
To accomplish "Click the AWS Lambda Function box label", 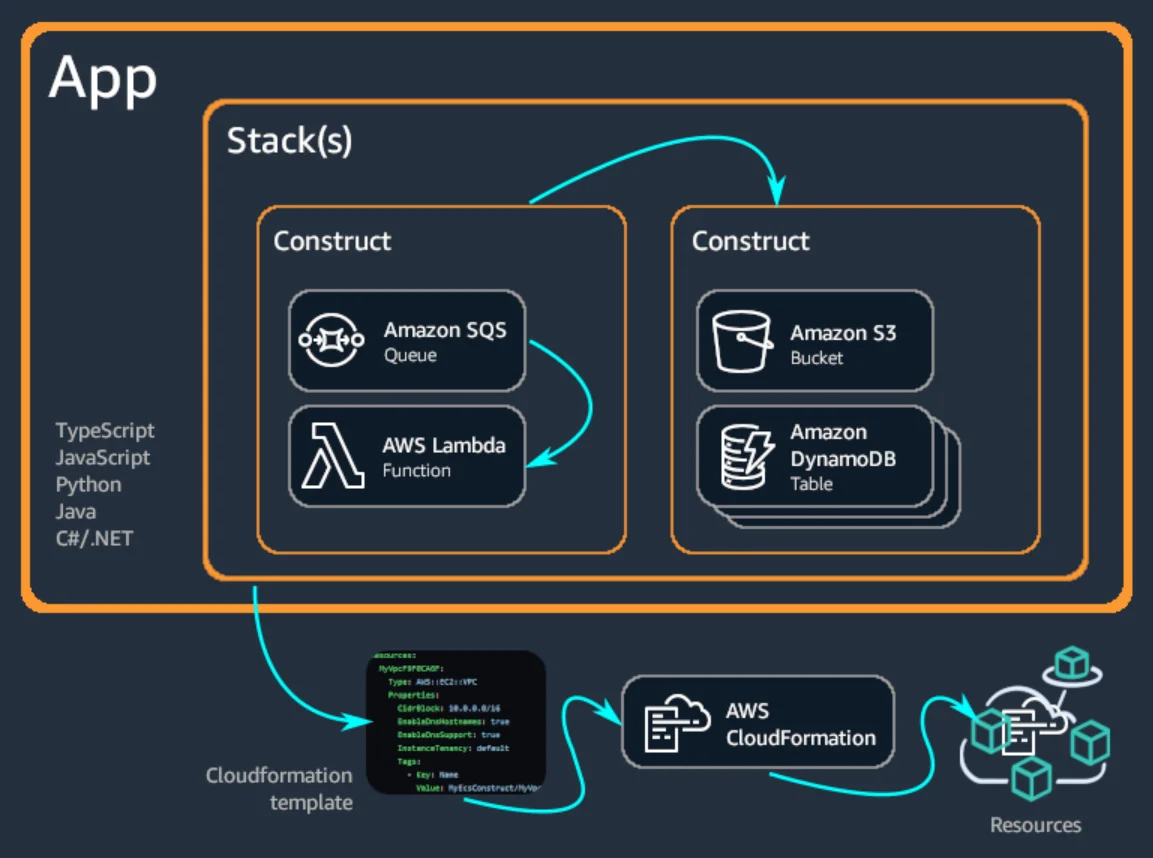I will click(x=443, y=457).
